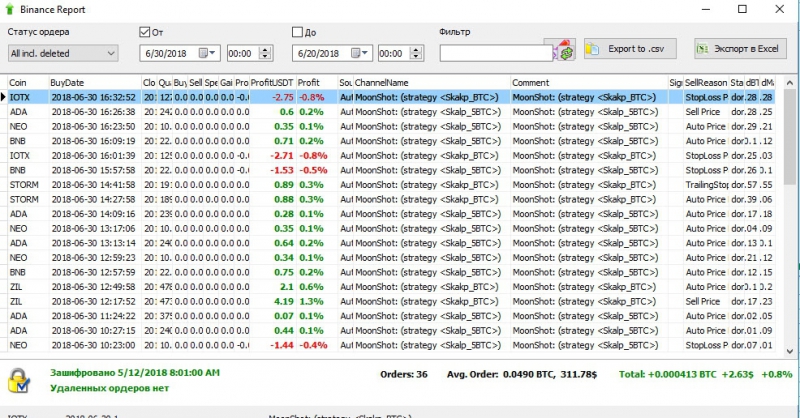The height and width of the screenshot is (418, 800).
Task: Click the Binance Report green arrow icon
Action: click(9, 9)
